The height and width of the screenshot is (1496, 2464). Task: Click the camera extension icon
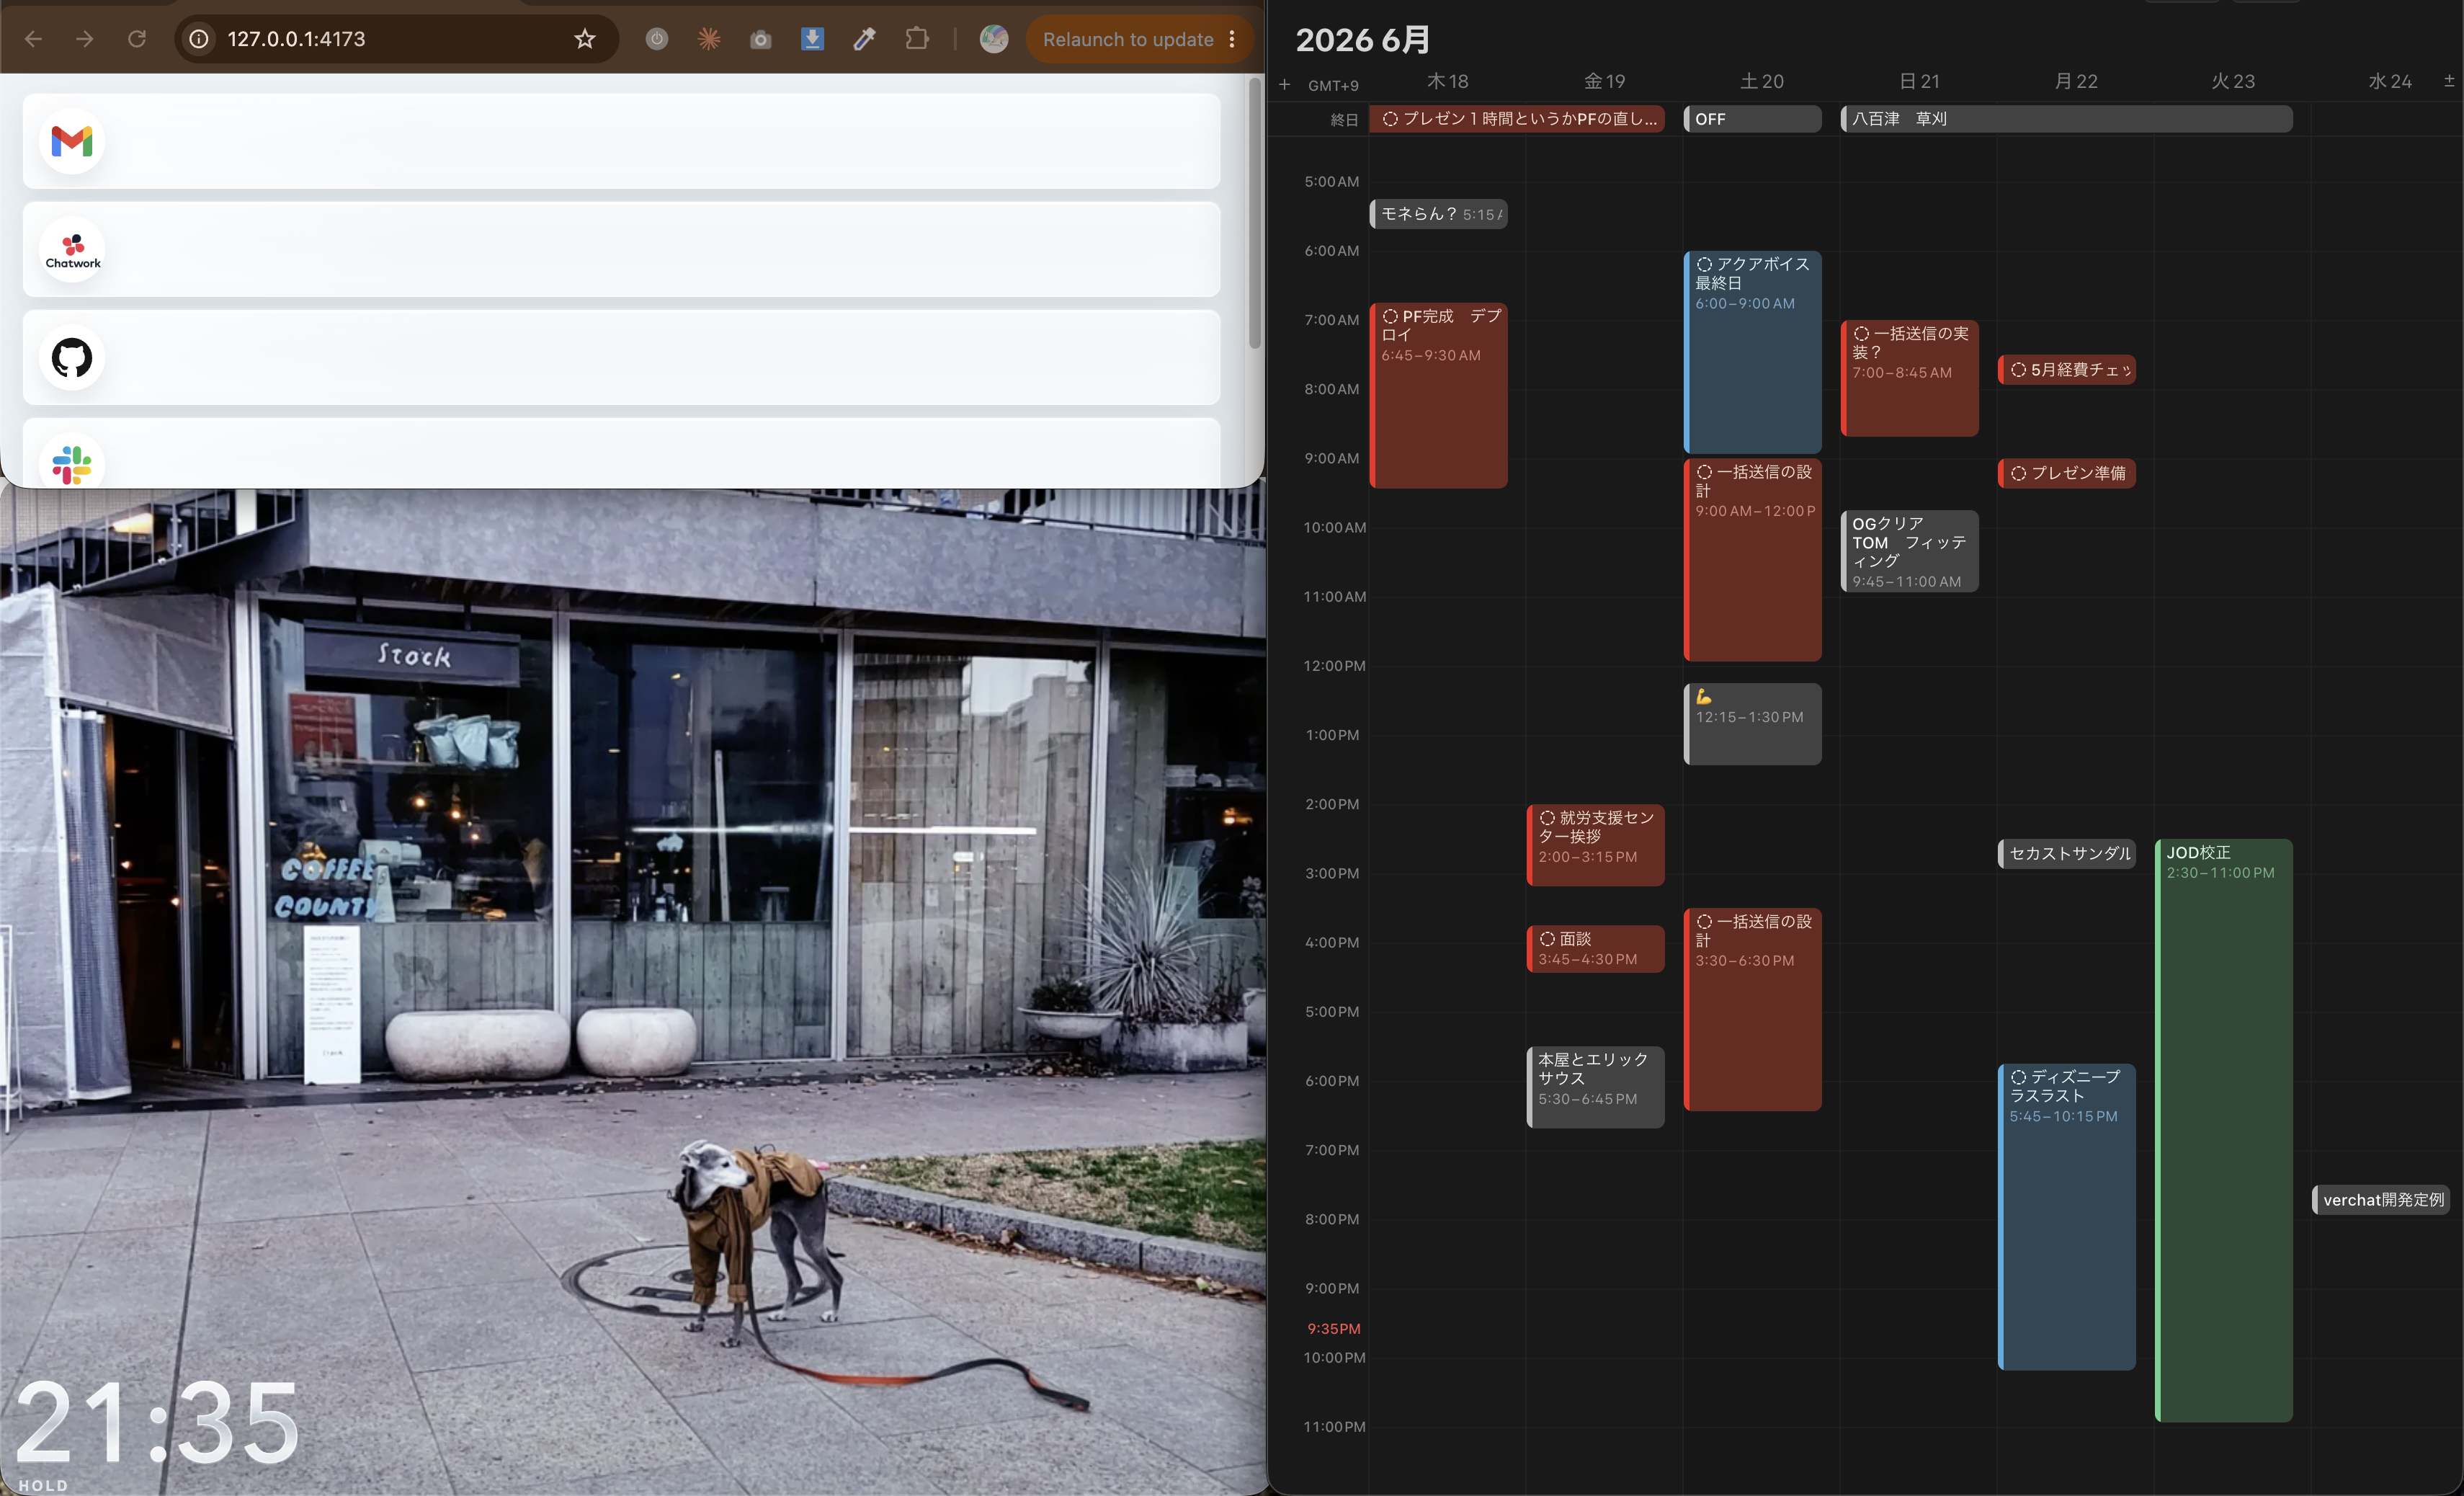761,39
